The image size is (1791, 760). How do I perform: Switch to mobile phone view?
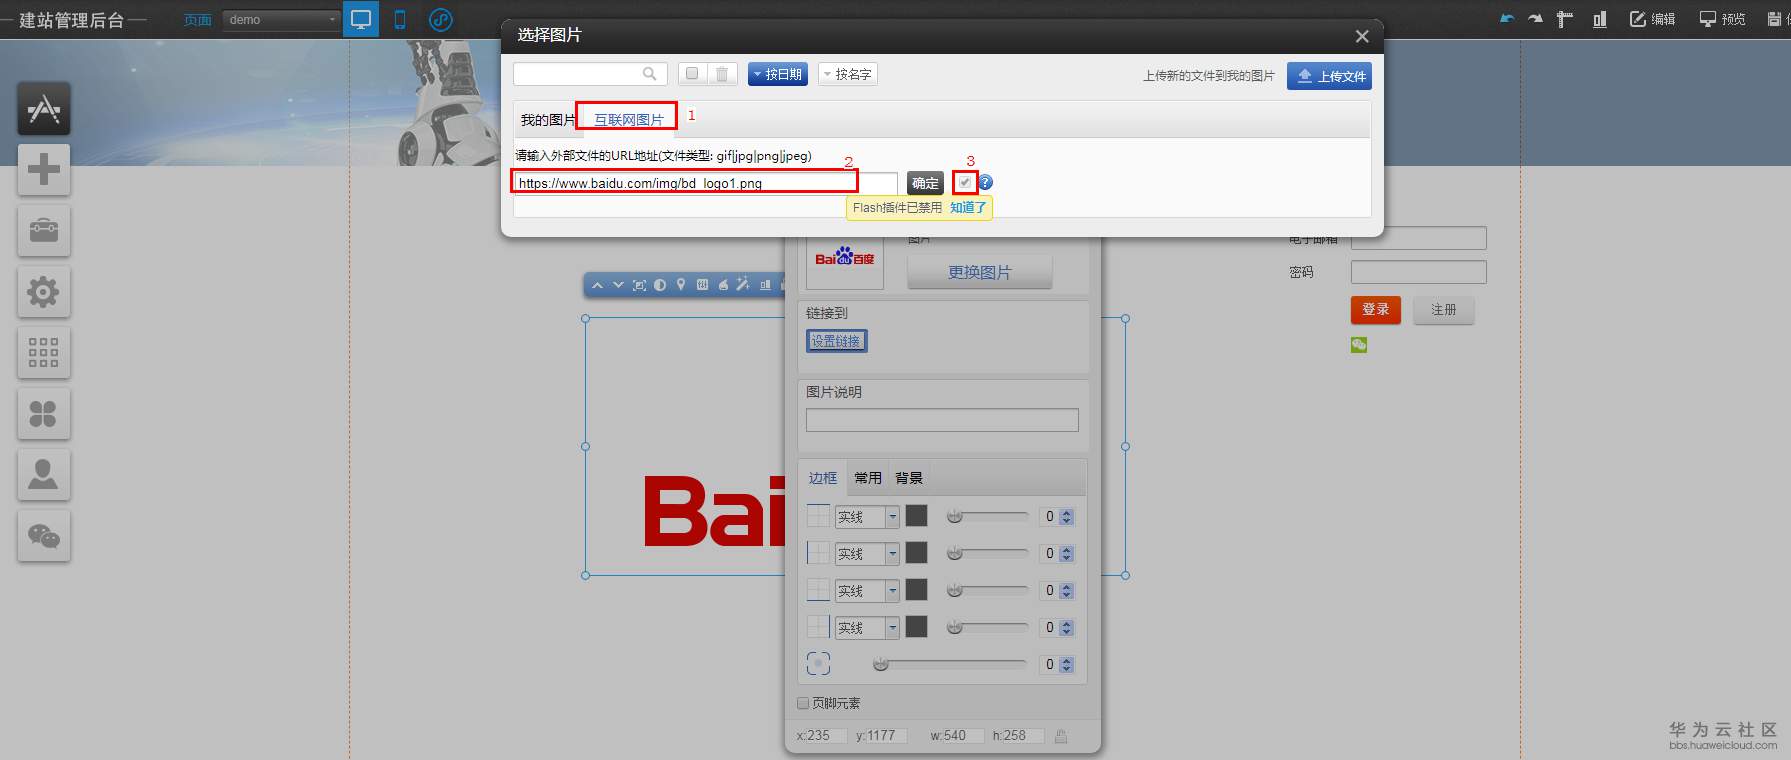pyautogui.click(x=400, y=19)
